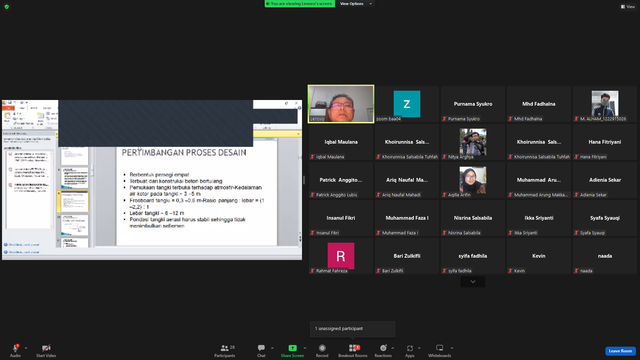The height and width of the screenshot is (360, 640).
Task: Select the M. ALHAM participant photo tile
Action: click(x=605, y=104)
